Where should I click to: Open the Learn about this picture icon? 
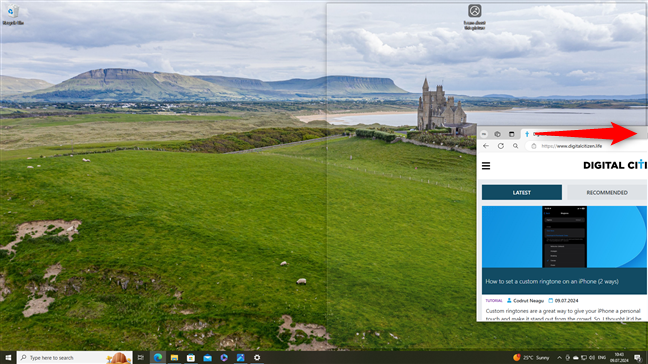tap(474, 17)
